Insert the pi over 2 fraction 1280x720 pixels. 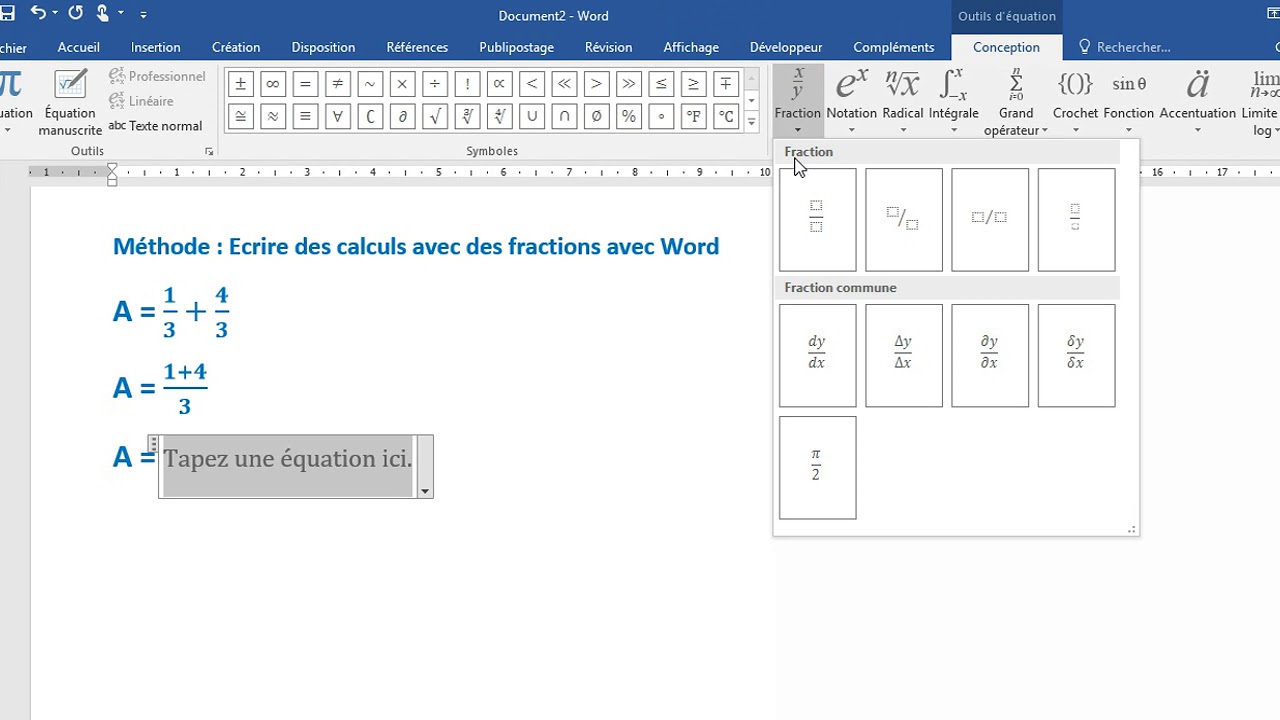818,467
